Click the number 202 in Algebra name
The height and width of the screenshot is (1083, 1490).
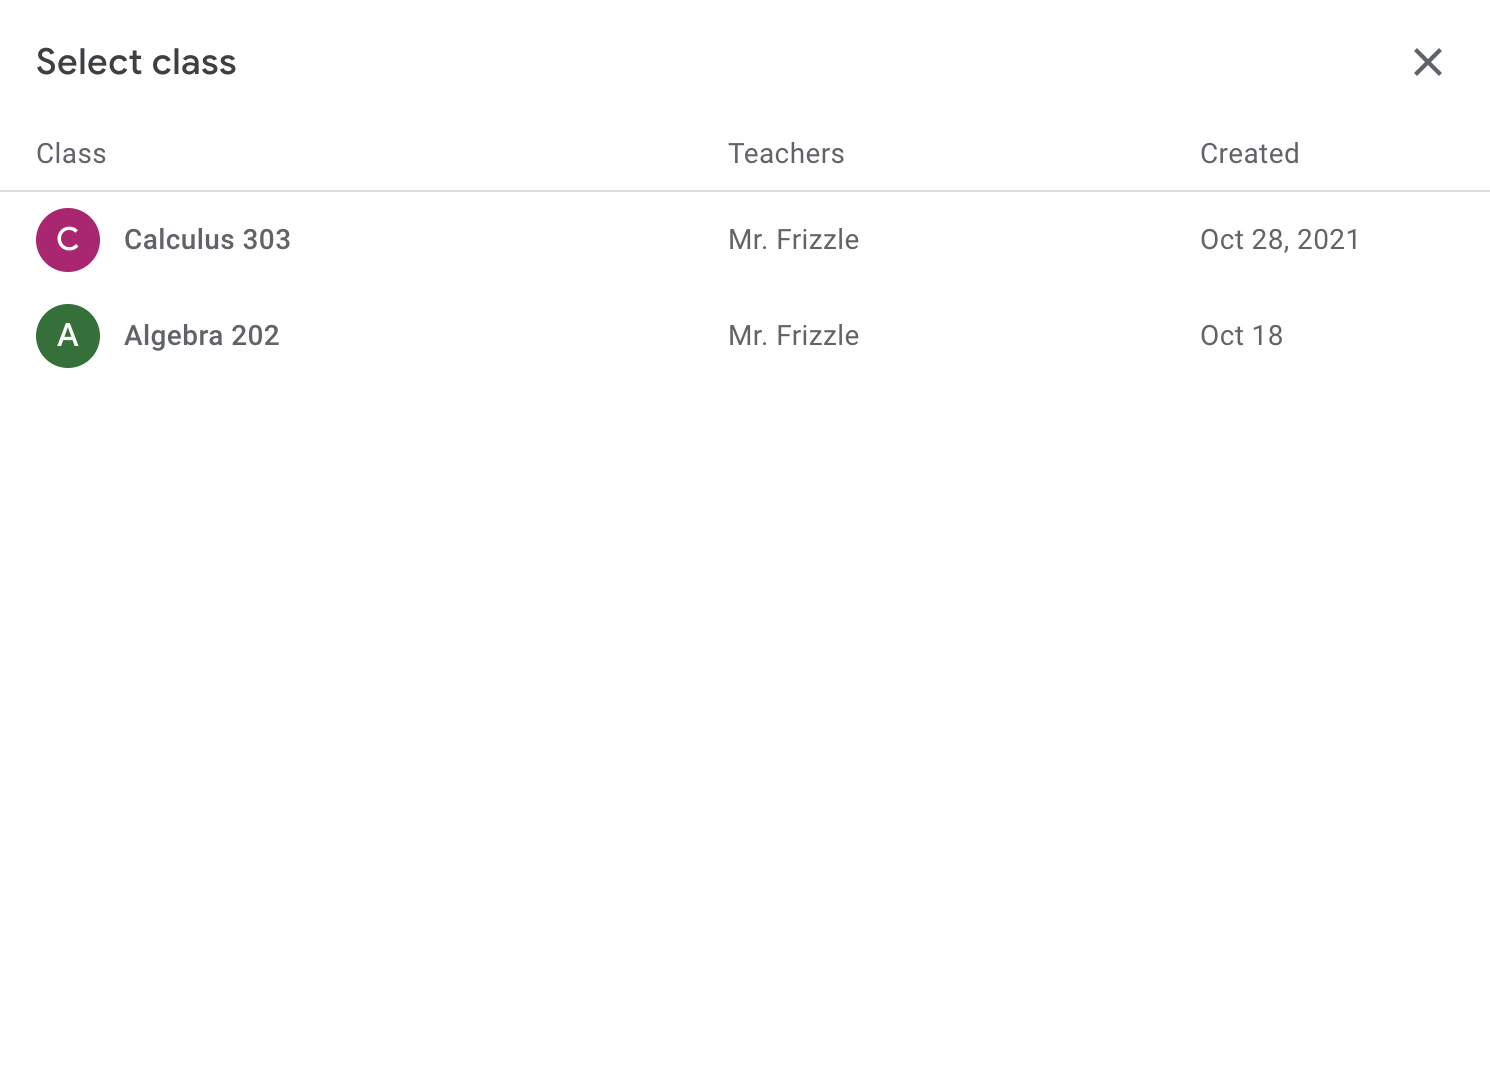(255, 336)
